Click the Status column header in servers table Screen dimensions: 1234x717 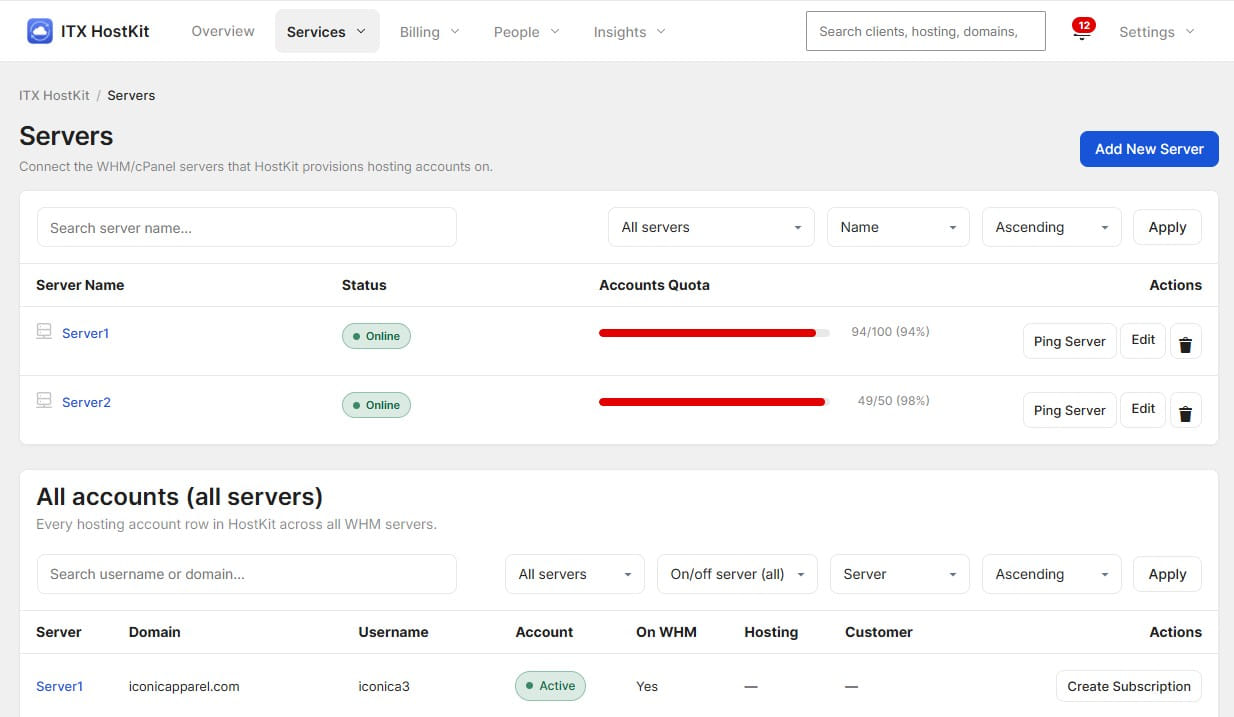click(364, 285)
